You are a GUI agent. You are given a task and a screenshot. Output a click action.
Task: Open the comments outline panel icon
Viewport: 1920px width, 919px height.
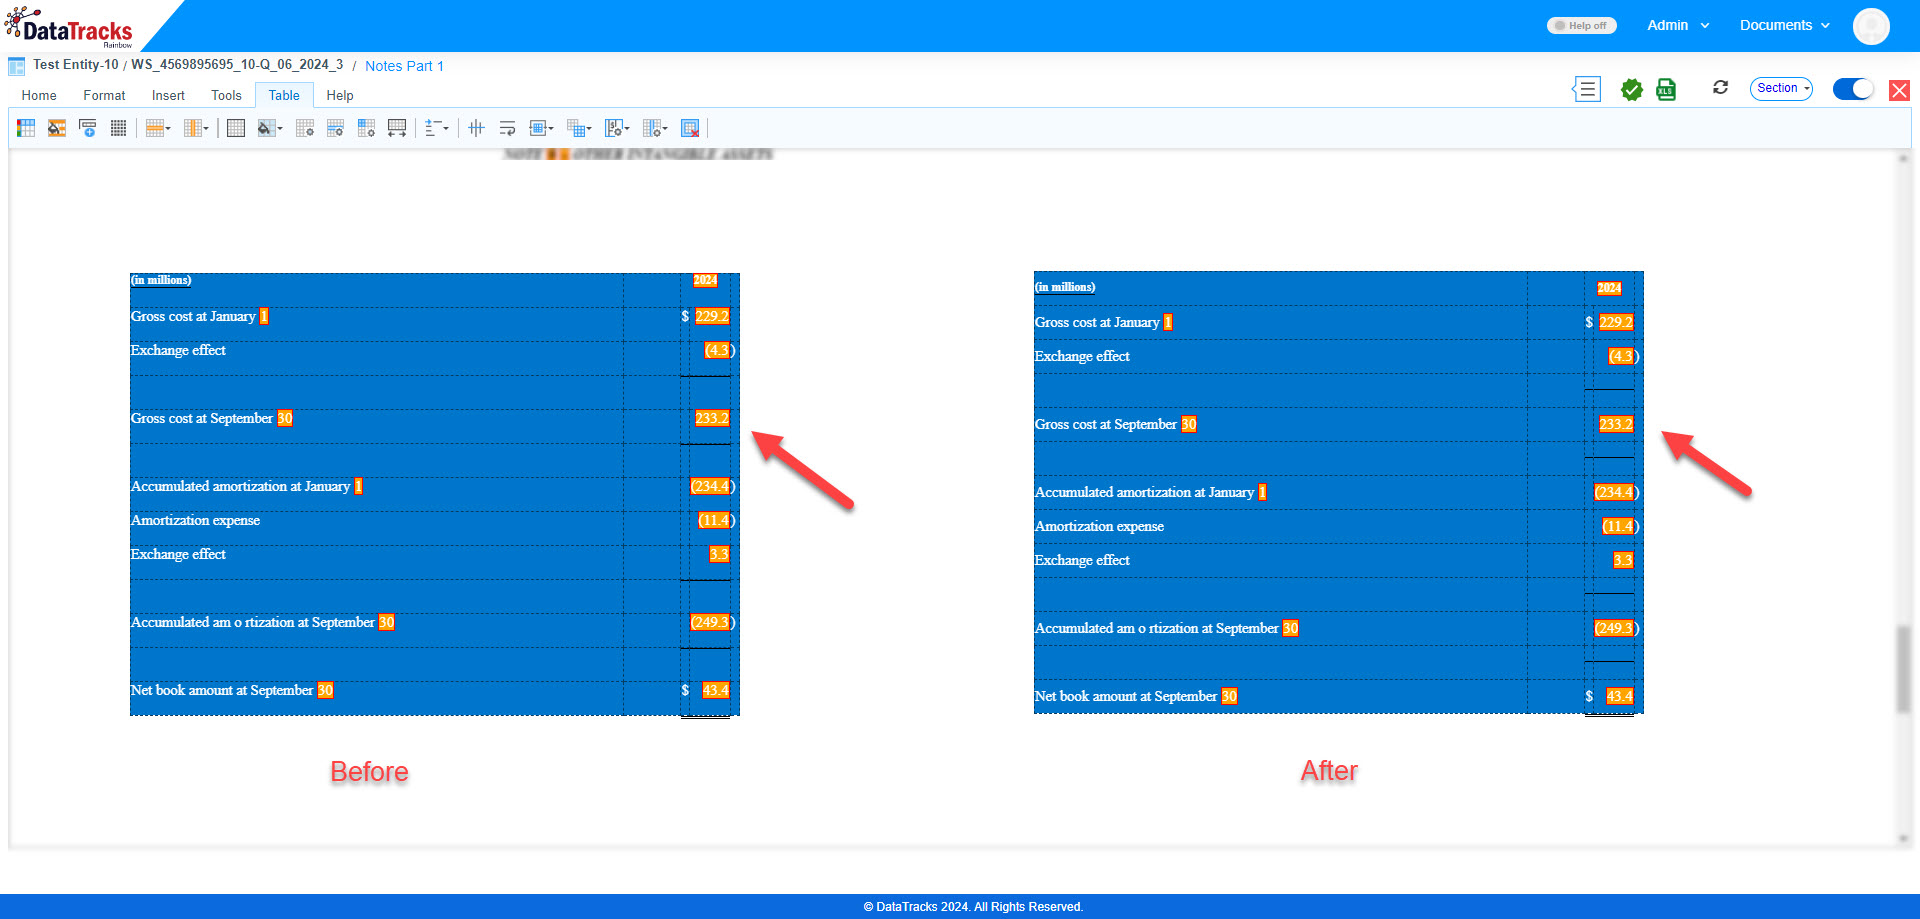(1586, 89)
